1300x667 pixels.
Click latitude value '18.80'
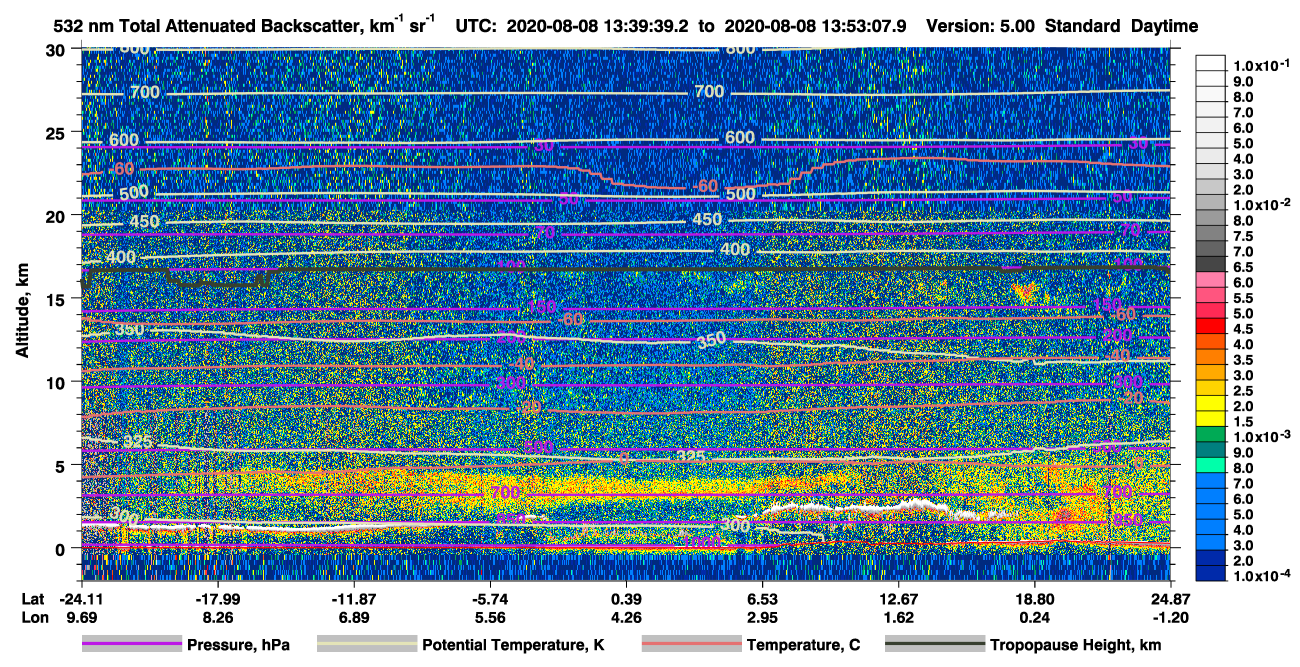click(x=1034, y=599)
